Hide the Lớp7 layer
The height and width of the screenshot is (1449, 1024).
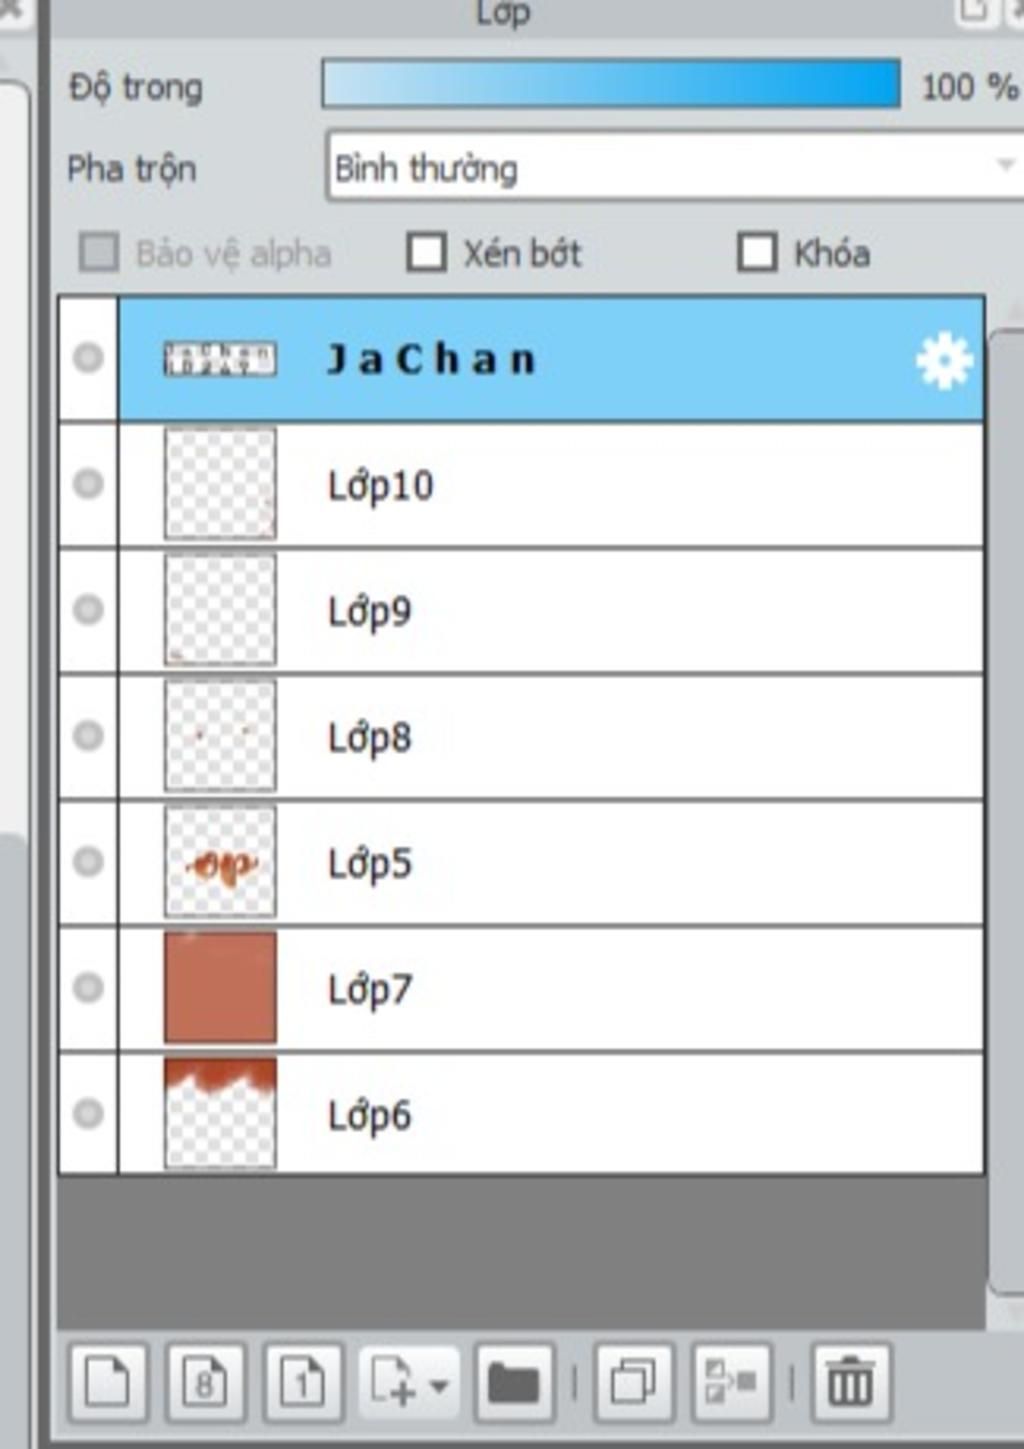click(88, 988)
